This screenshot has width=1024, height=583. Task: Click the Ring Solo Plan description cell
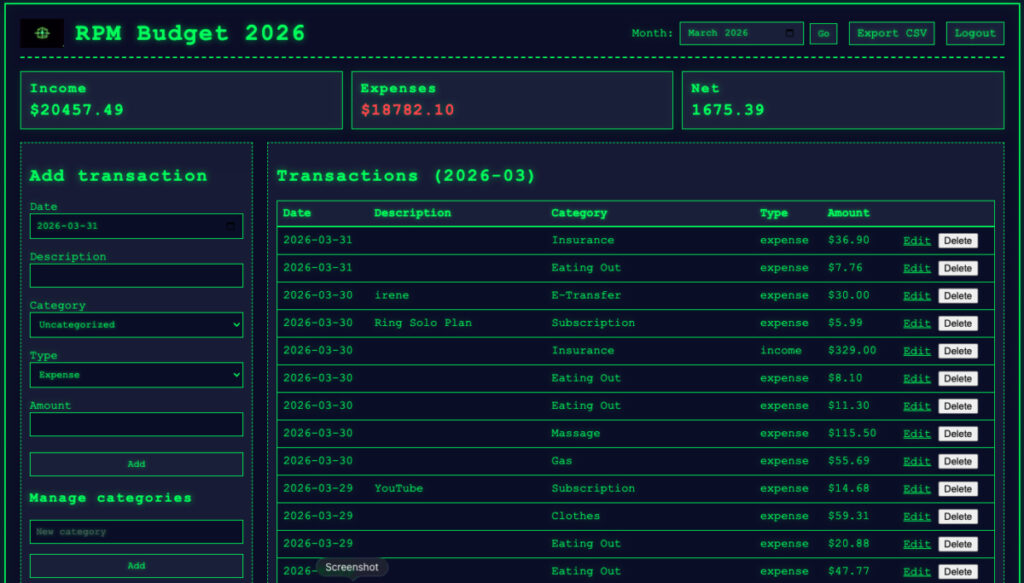tap(423, 323)
